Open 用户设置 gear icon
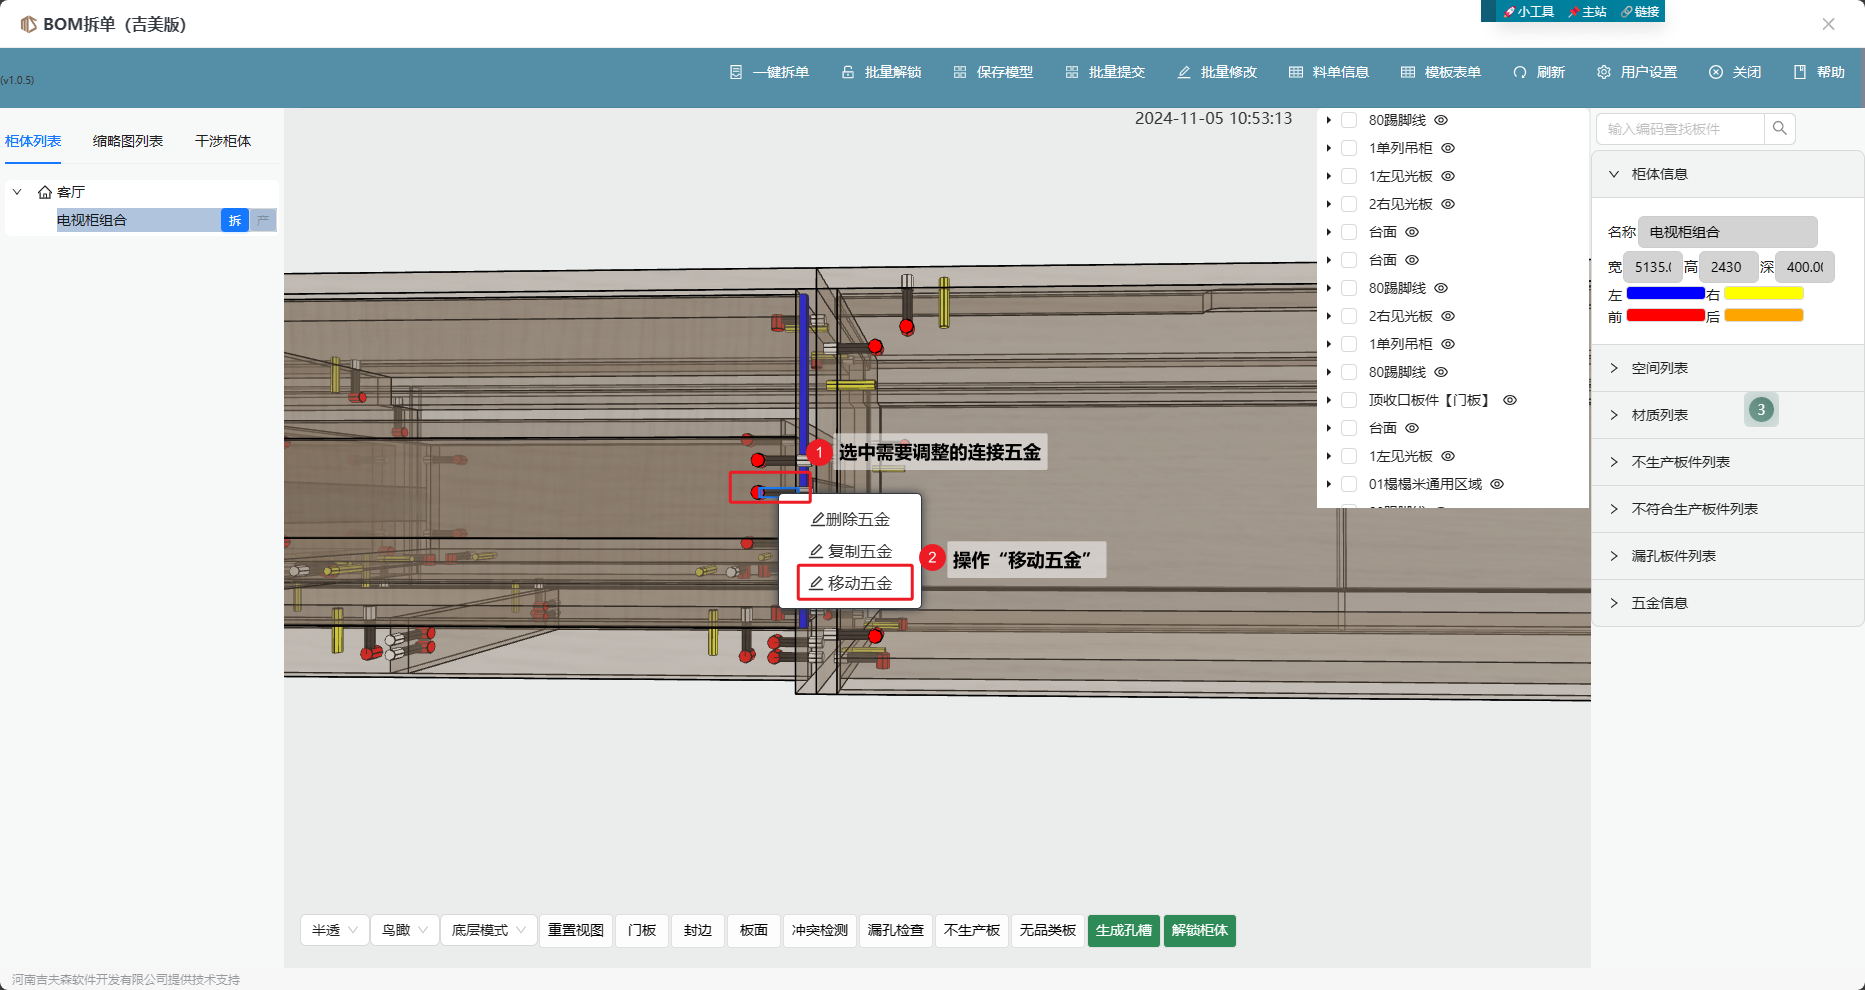The width and height of the screenshot is (1865, 990). 1604,72
